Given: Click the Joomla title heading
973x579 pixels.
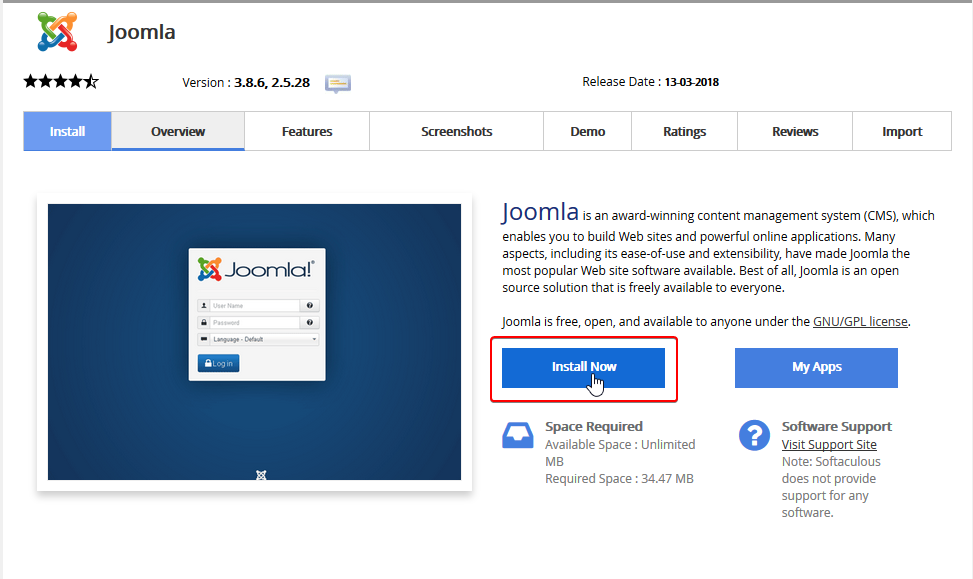Looking at the screenshot, I should (x=141, y=32).
